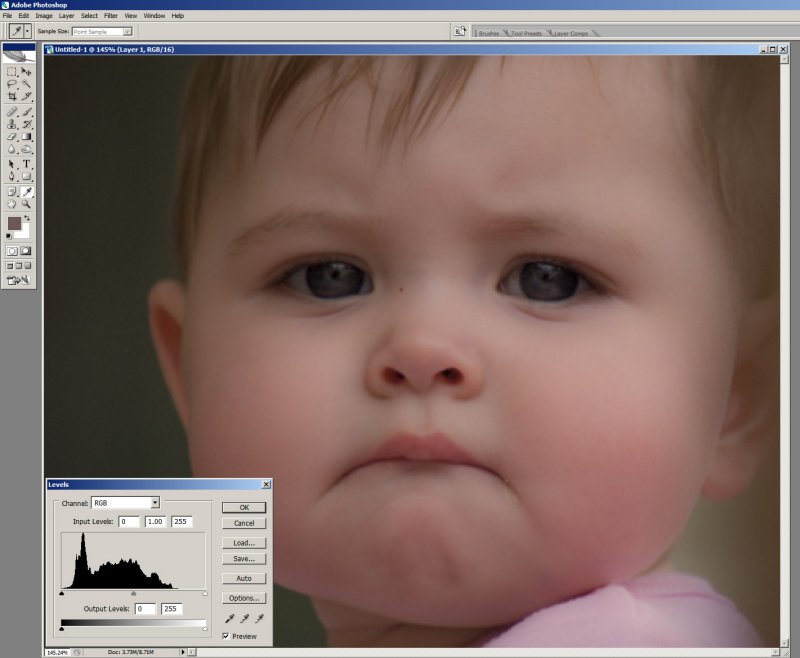The height and width of the screenshot is (658, 800).
Task: Select the Brush tool
Action: coord(26,112)
